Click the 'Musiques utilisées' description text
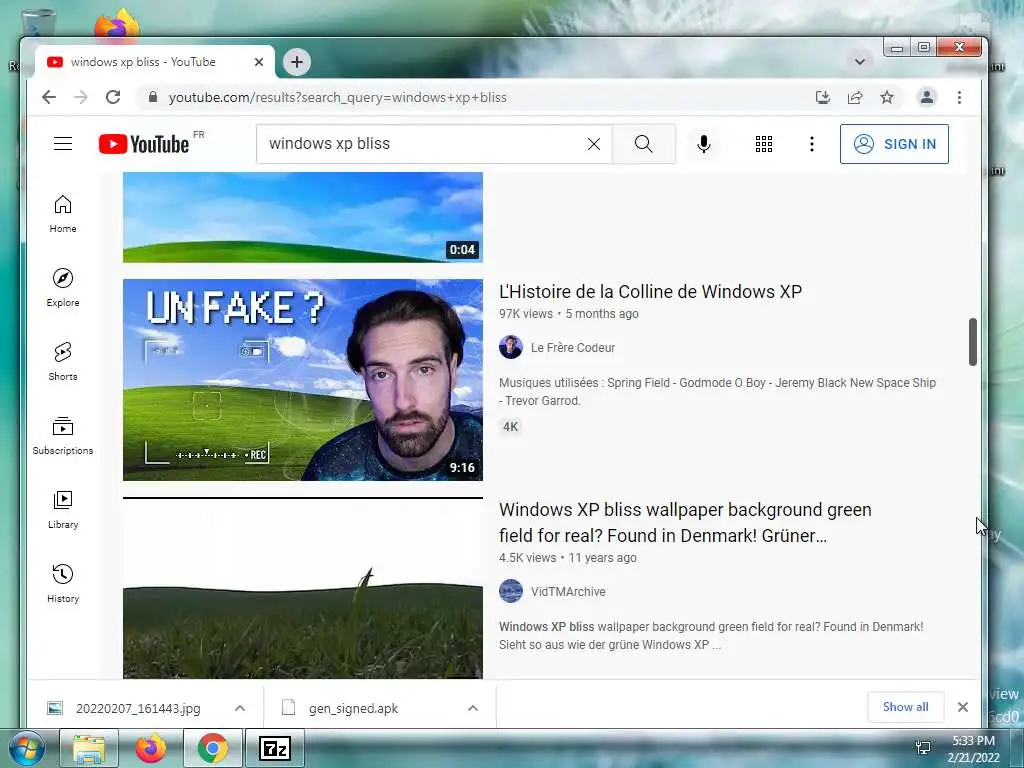The height and width of the screenshot is (768, 1024). click(717, 392)
